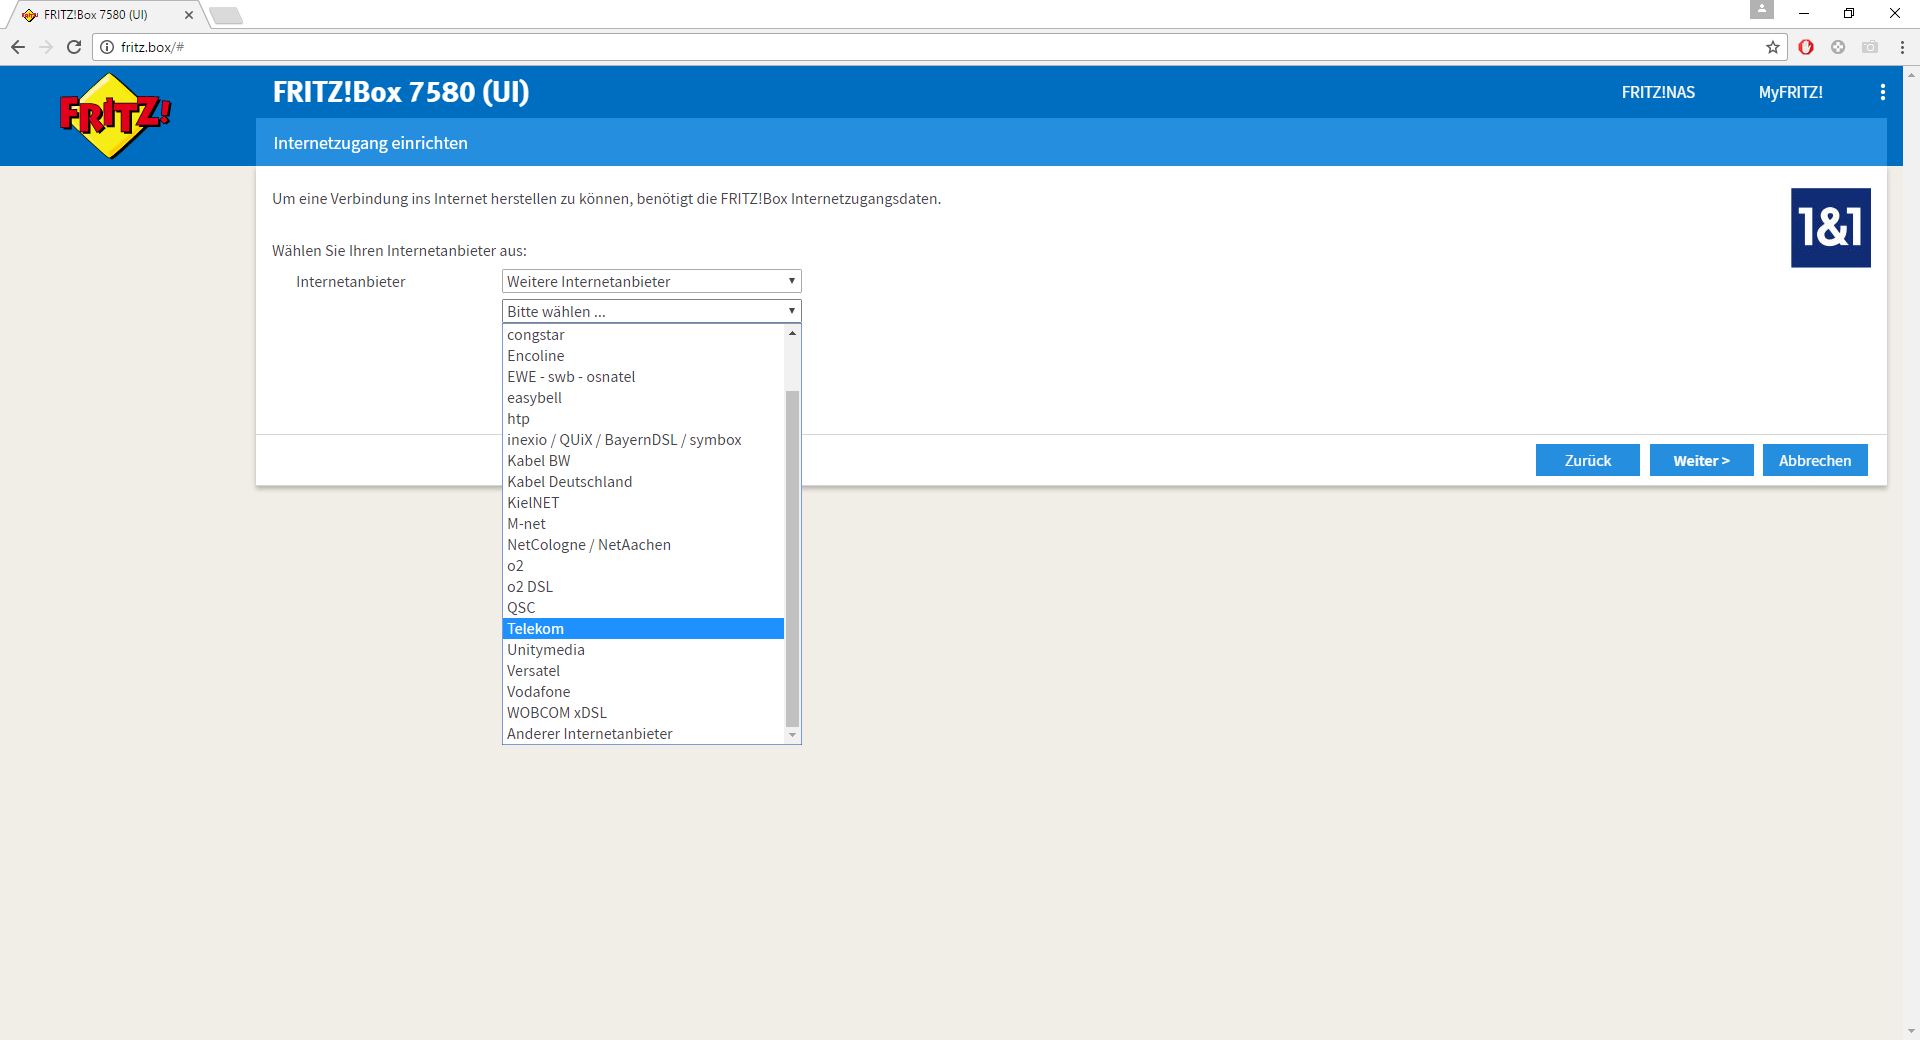Viewport: 1920px width, 1040px height.
Task: Select WOBCOM xDSL option
Action: coord(643,713)
